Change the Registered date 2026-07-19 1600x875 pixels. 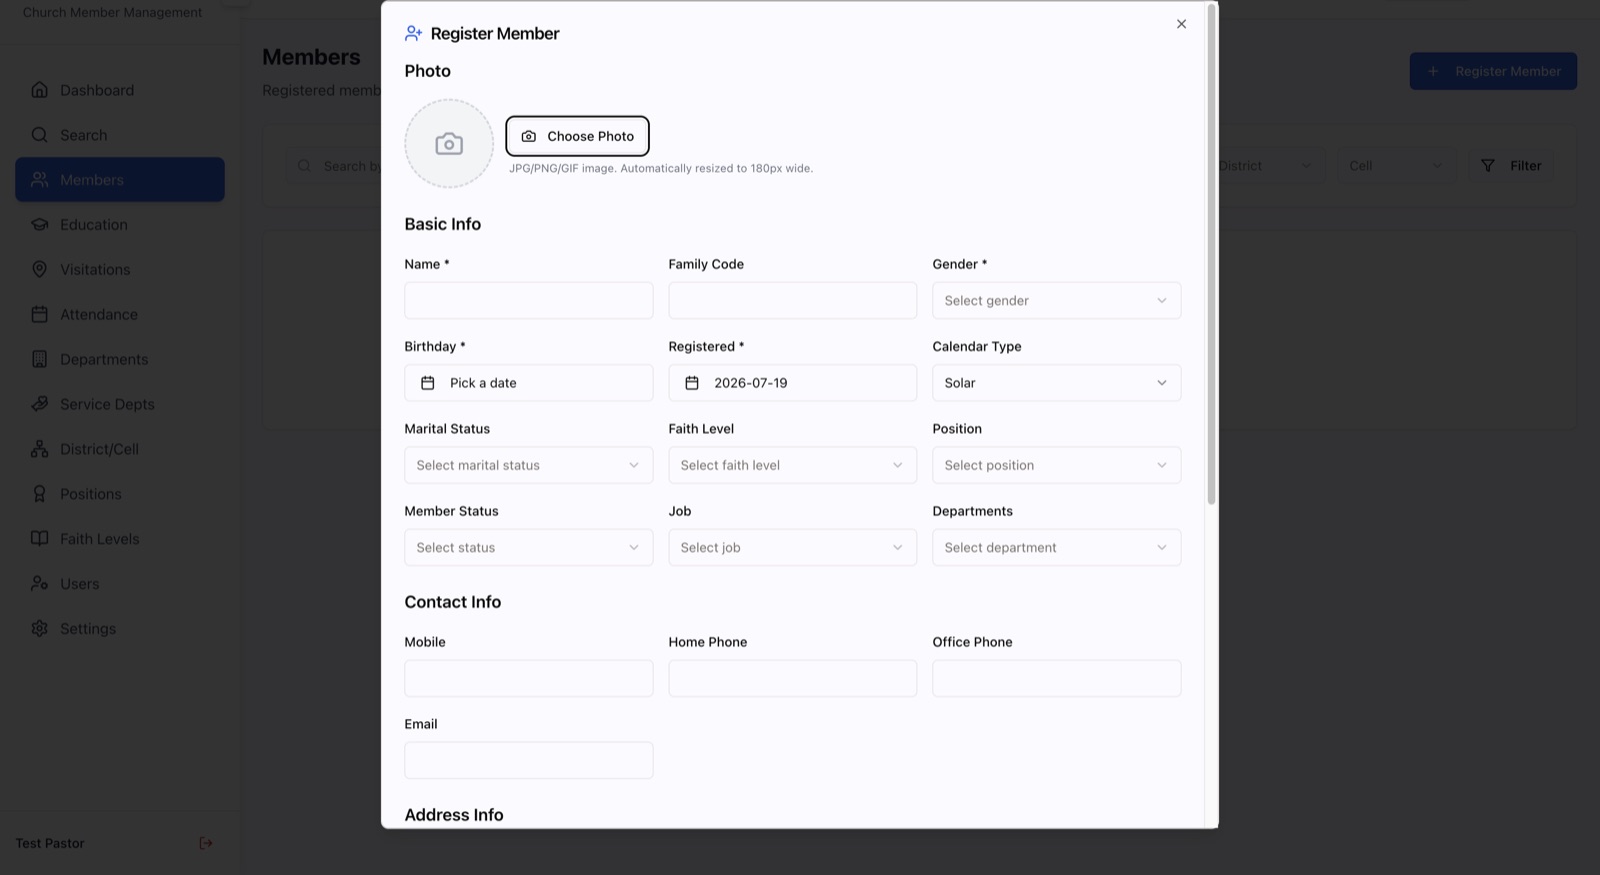click(792, 383)
